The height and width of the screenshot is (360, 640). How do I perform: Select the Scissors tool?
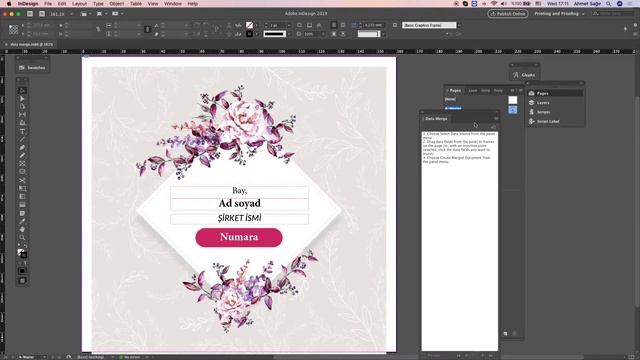22,180
